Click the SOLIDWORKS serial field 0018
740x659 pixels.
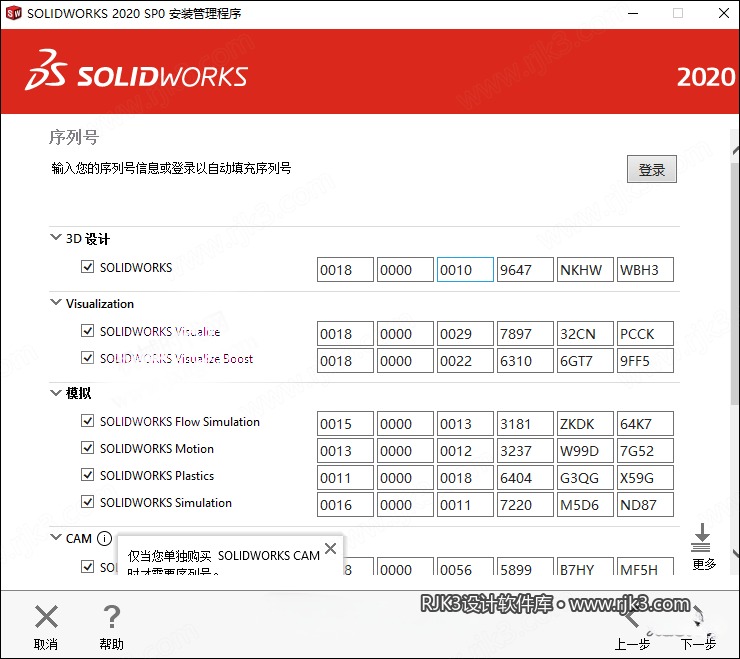tap(345, 270)
